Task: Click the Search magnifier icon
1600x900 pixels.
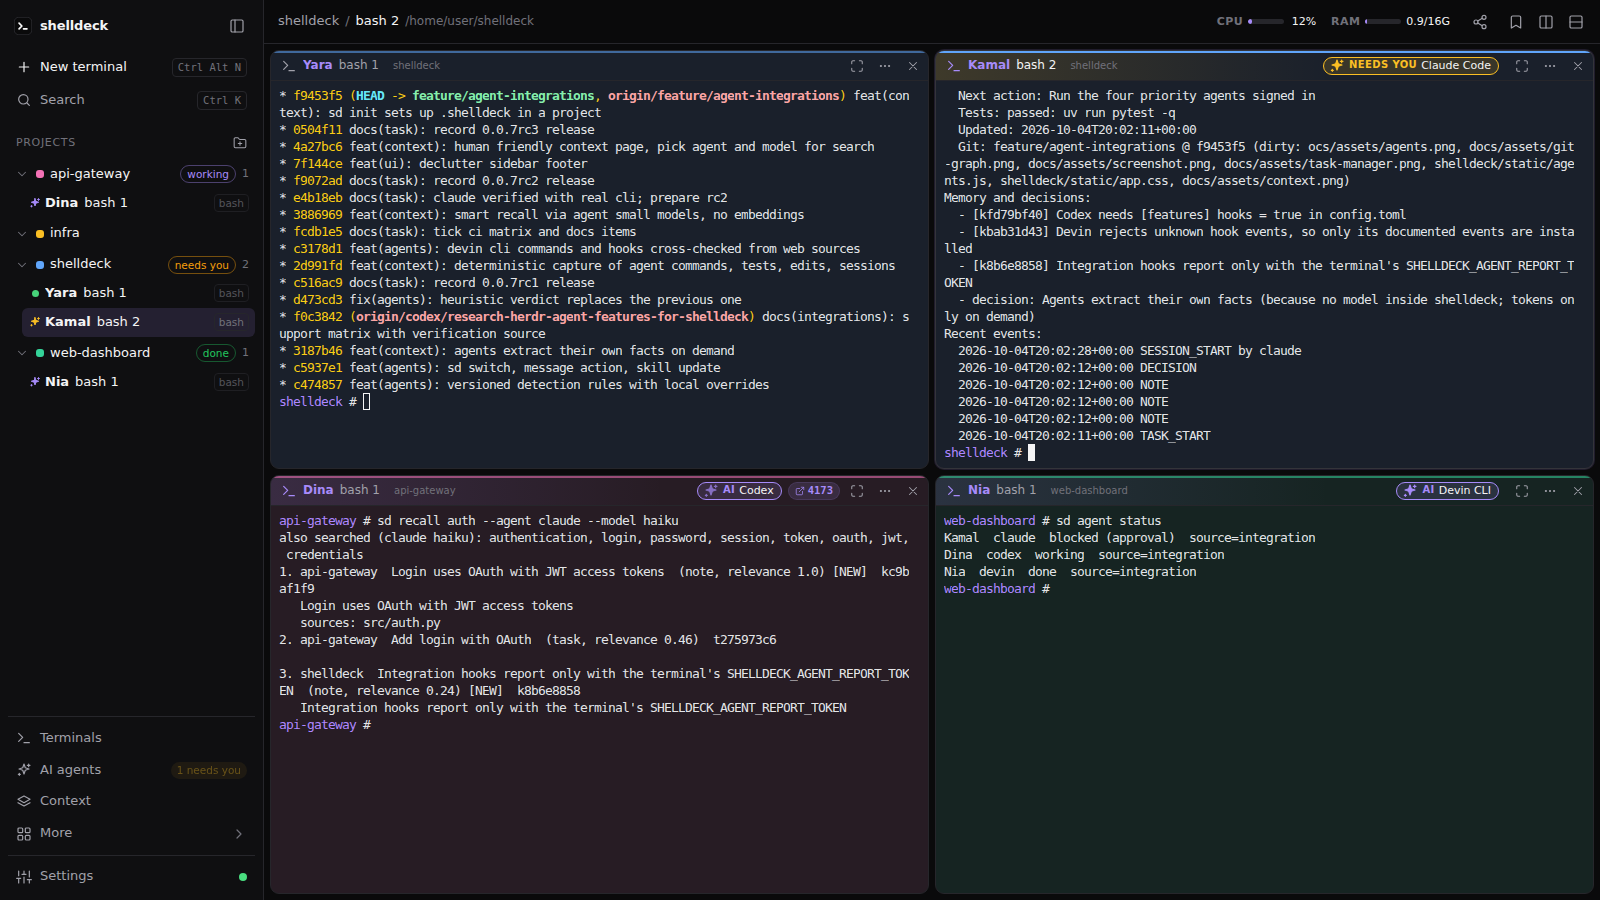Action: (x=24, y=100)
